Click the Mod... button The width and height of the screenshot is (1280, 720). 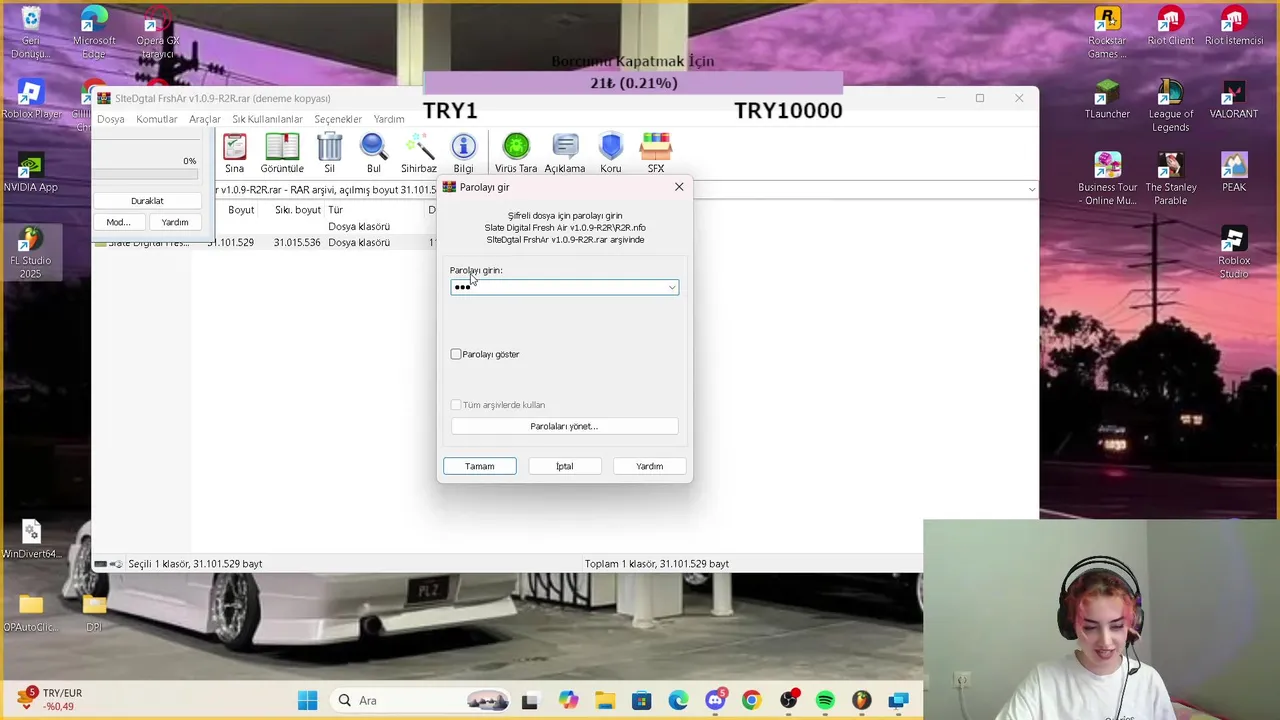[x=118, y=222]
